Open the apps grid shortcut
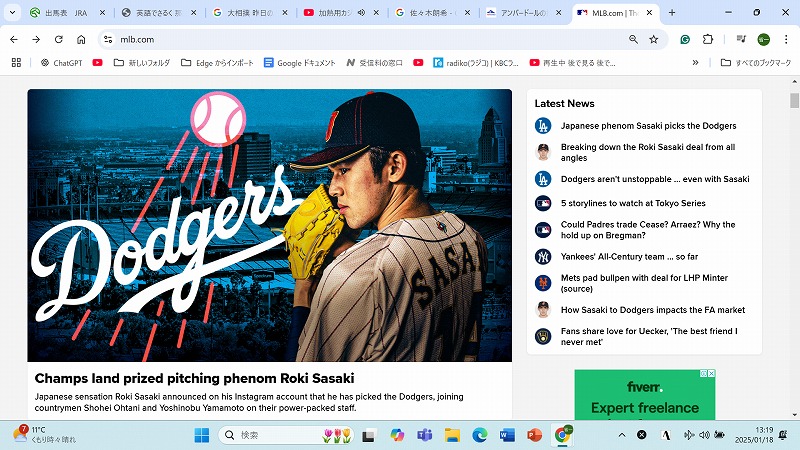The image size is (800, 450). 16,63
